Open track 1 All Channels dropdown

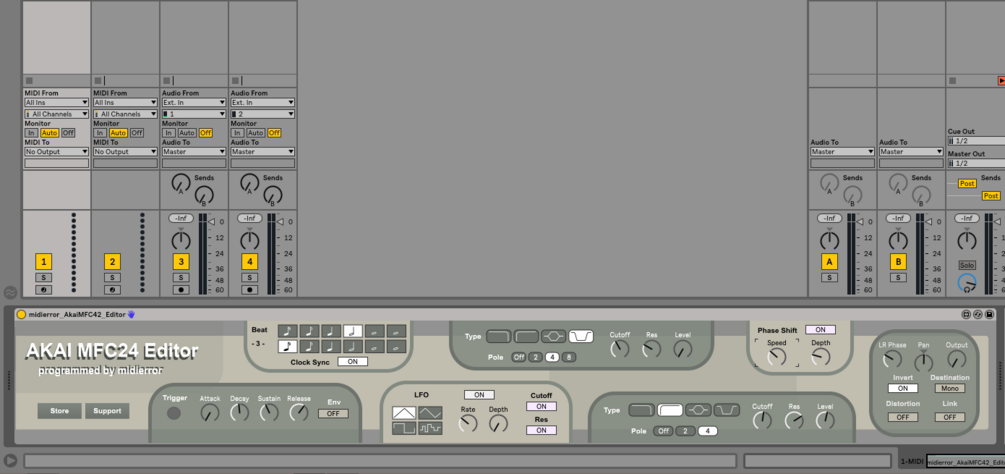coord(56,114)
